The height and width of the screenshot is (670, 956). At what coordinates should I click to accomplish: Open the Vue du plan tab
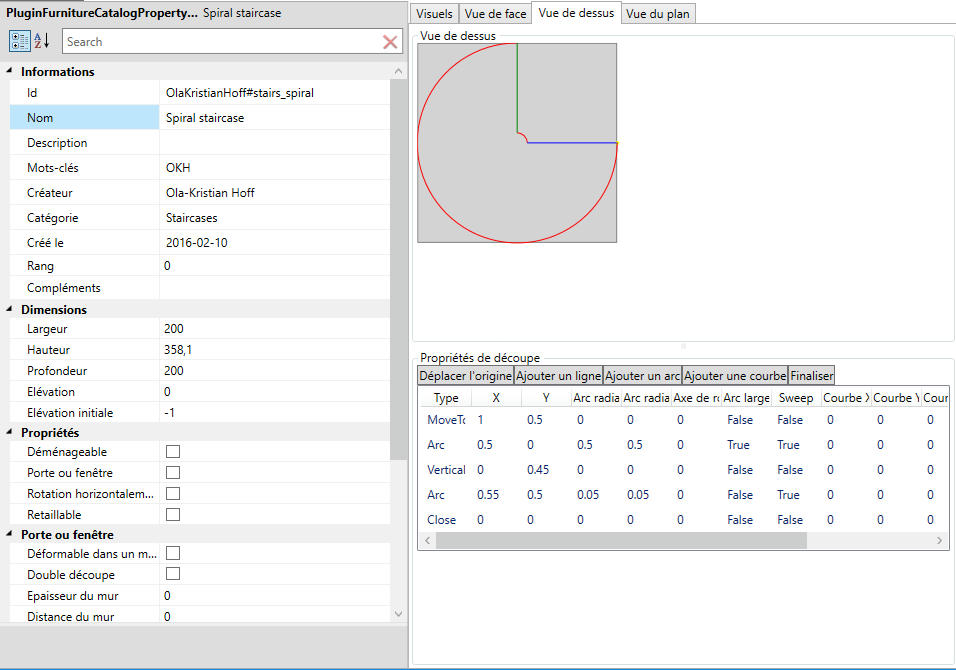click(658, 14)
